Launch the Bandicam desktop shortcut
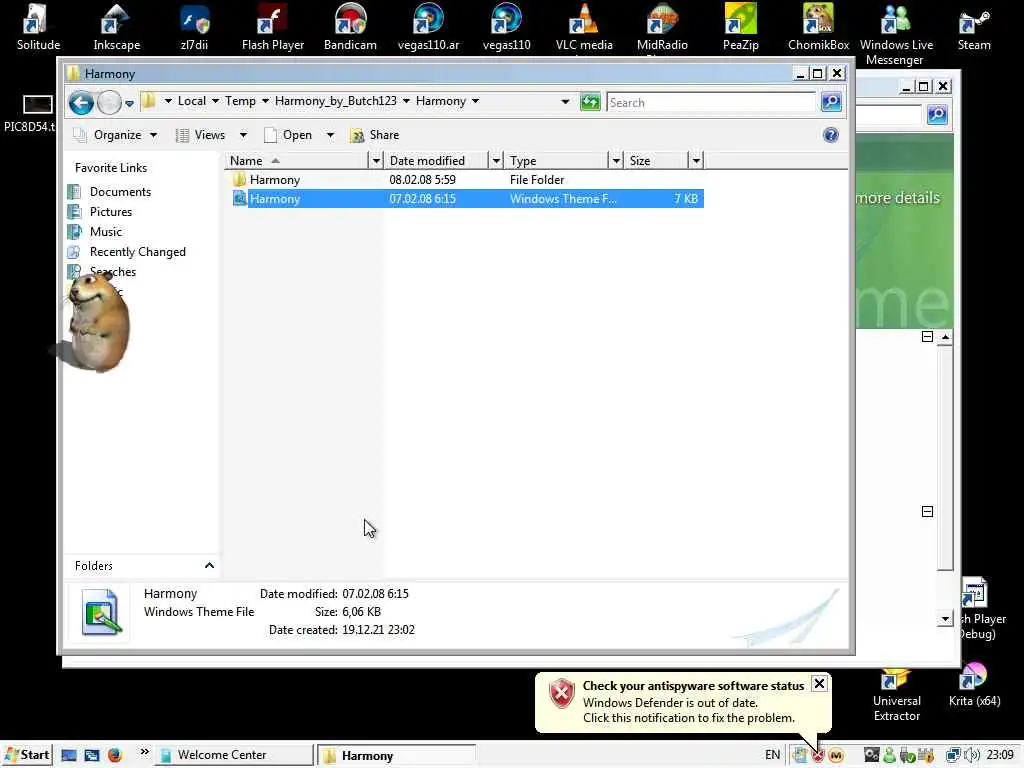Viewport: 1024px width, 768px height. pyautogui.click(x=350, y=27)
